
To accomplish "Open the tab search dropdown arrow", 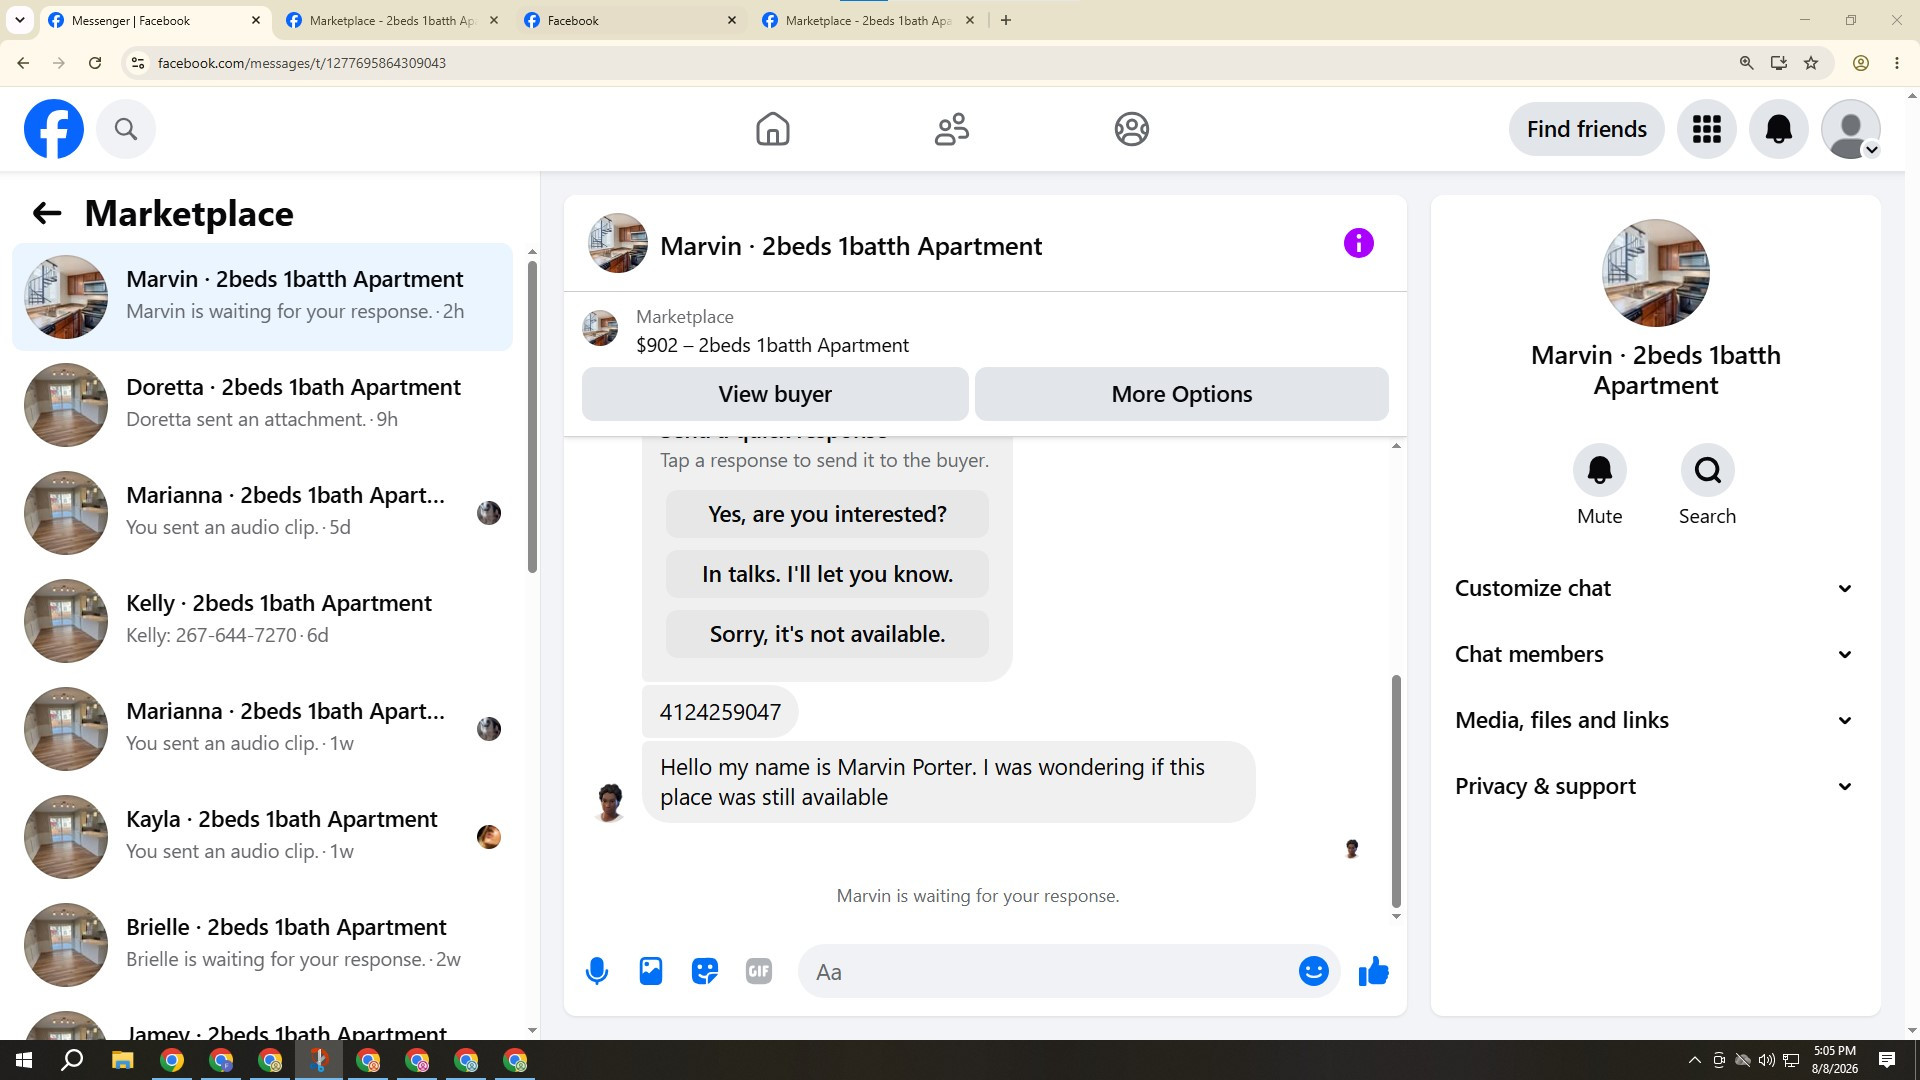I will click(x=20, y=20).
